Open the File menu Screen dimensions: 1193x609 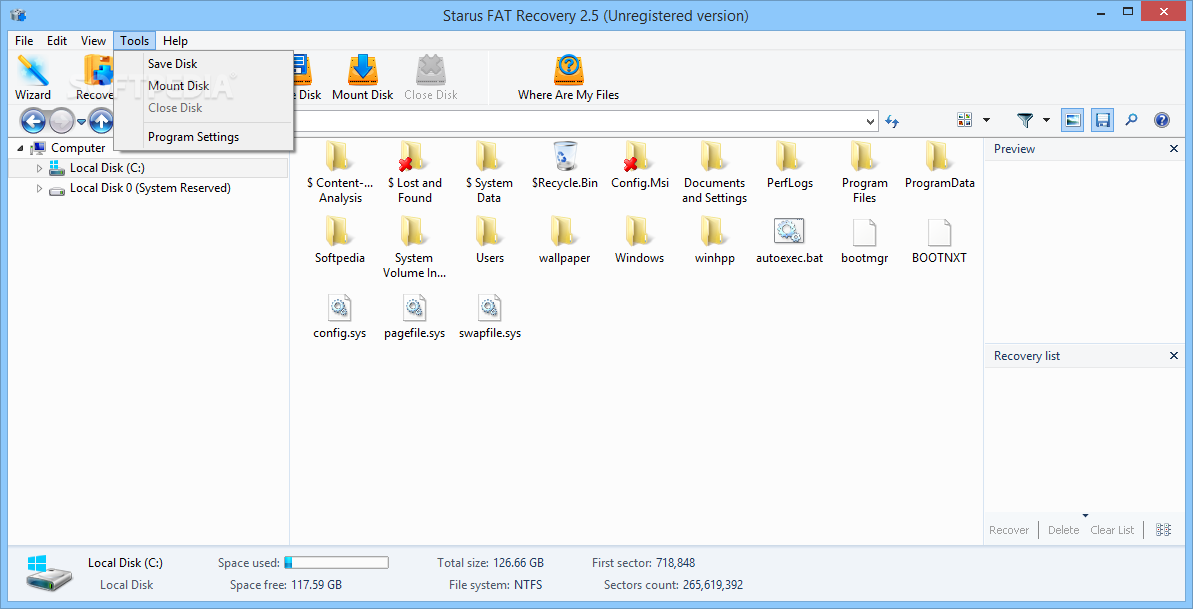[x=24, y=41]
